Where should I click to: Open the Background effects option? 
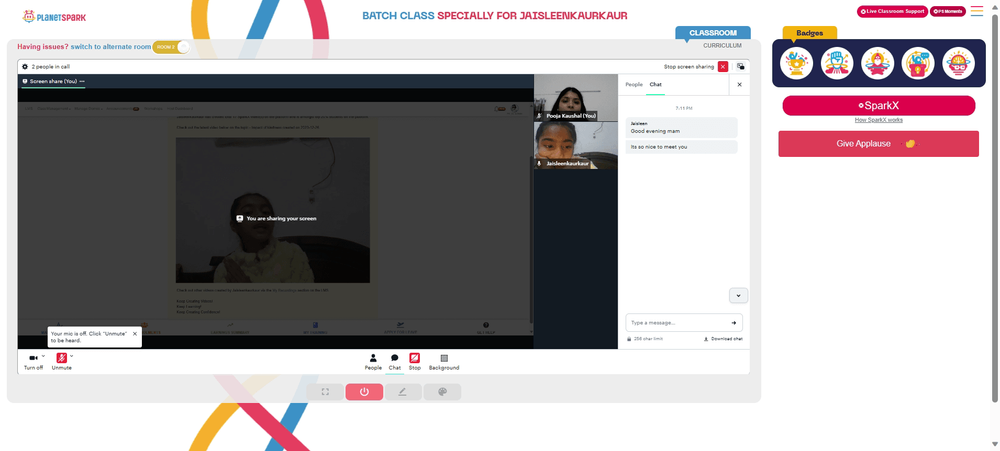(444, 362)
